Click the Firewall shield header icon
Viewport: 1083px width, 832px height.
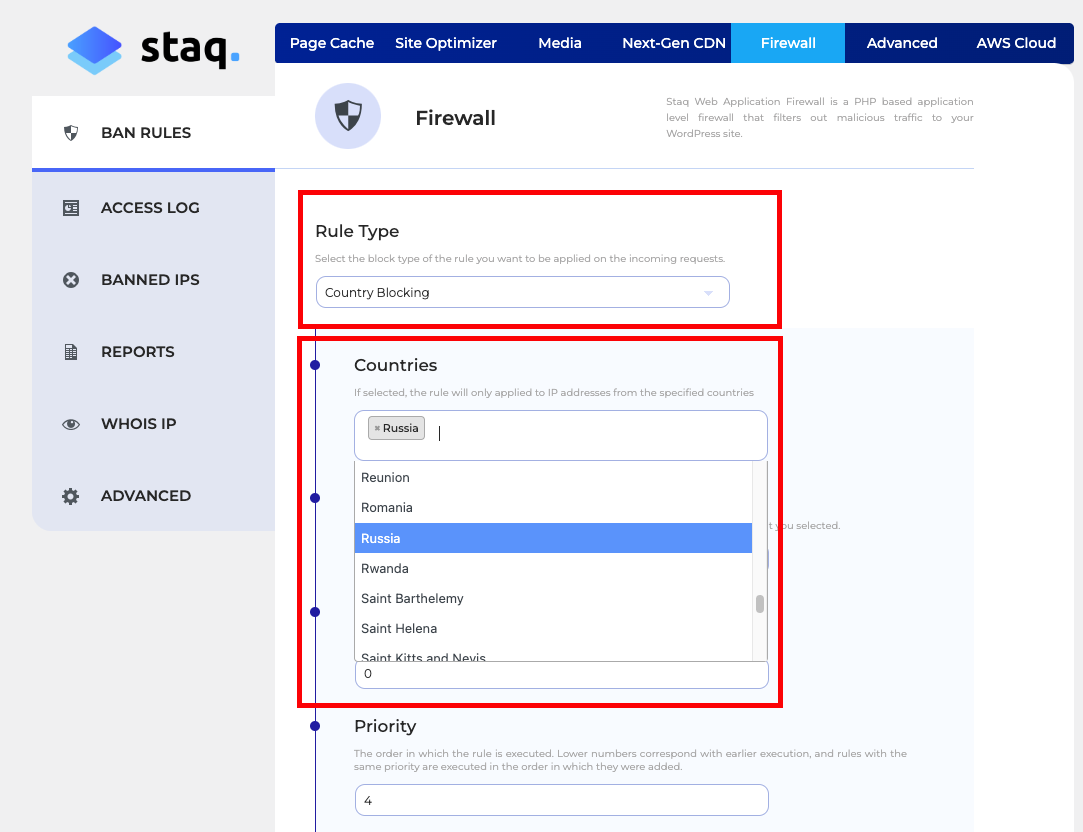[x=348, y=116]
